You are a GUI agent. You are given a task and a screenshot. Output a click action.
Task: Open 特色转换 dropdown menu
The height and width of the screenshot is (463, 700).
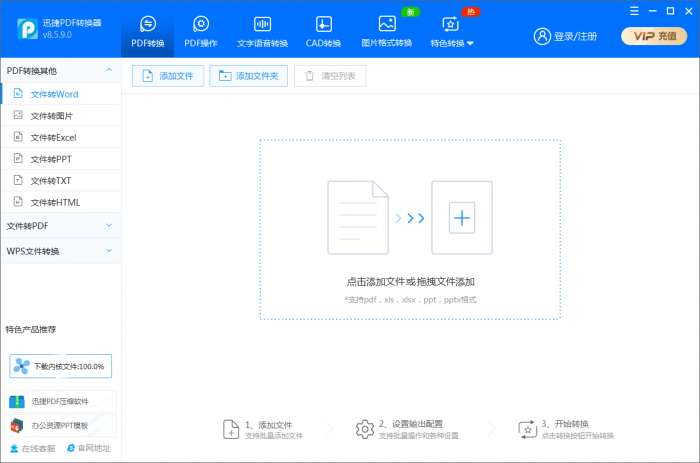(x=452, y=32)
